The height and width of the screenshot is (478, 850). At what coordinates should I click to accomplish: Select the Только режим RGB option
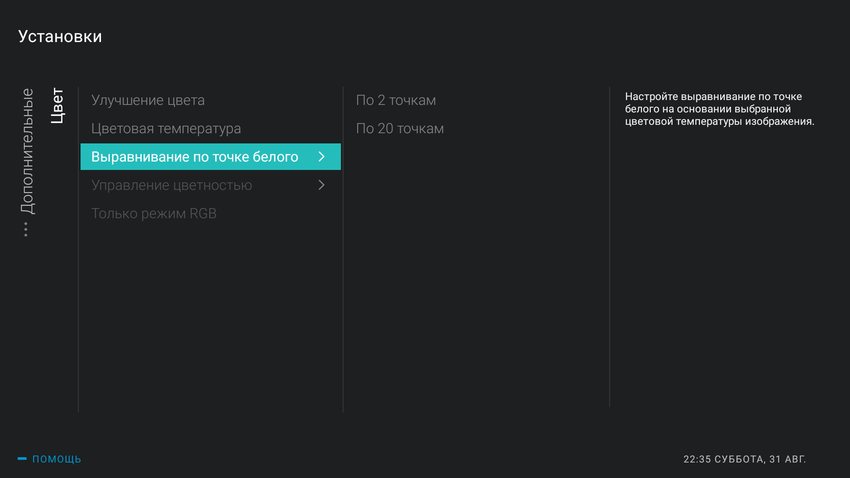pyautogui.click(x=153, y=214)
